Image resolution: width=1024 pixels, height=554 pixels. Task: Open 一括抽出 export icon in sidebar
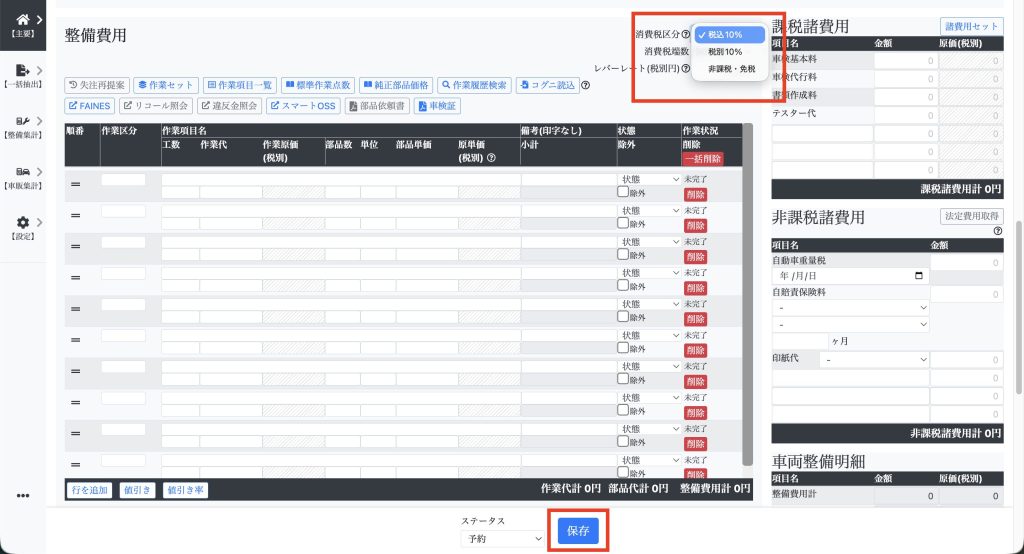[22, 72]
